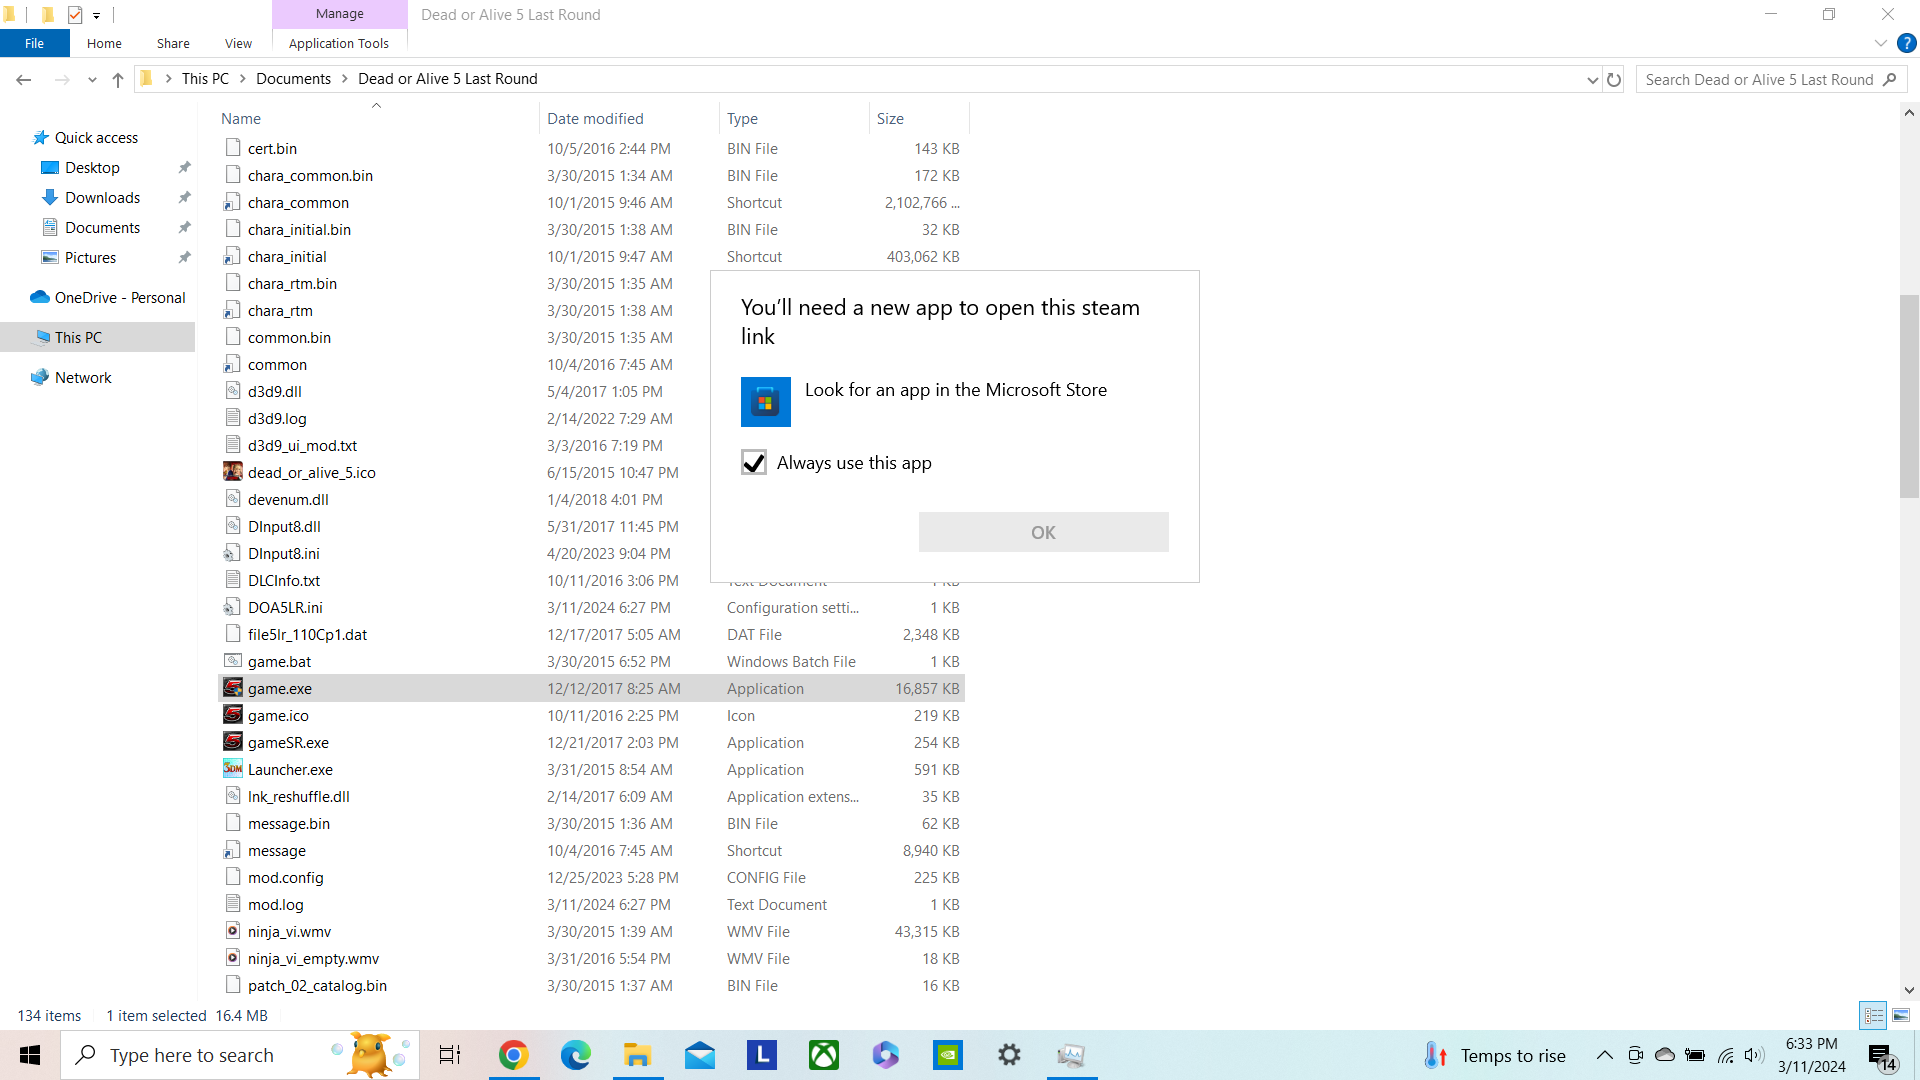The image size is (1920, 1080).
Task: Expand the chevron after This PC breadcrumb
Action: (x=242, y=79)
